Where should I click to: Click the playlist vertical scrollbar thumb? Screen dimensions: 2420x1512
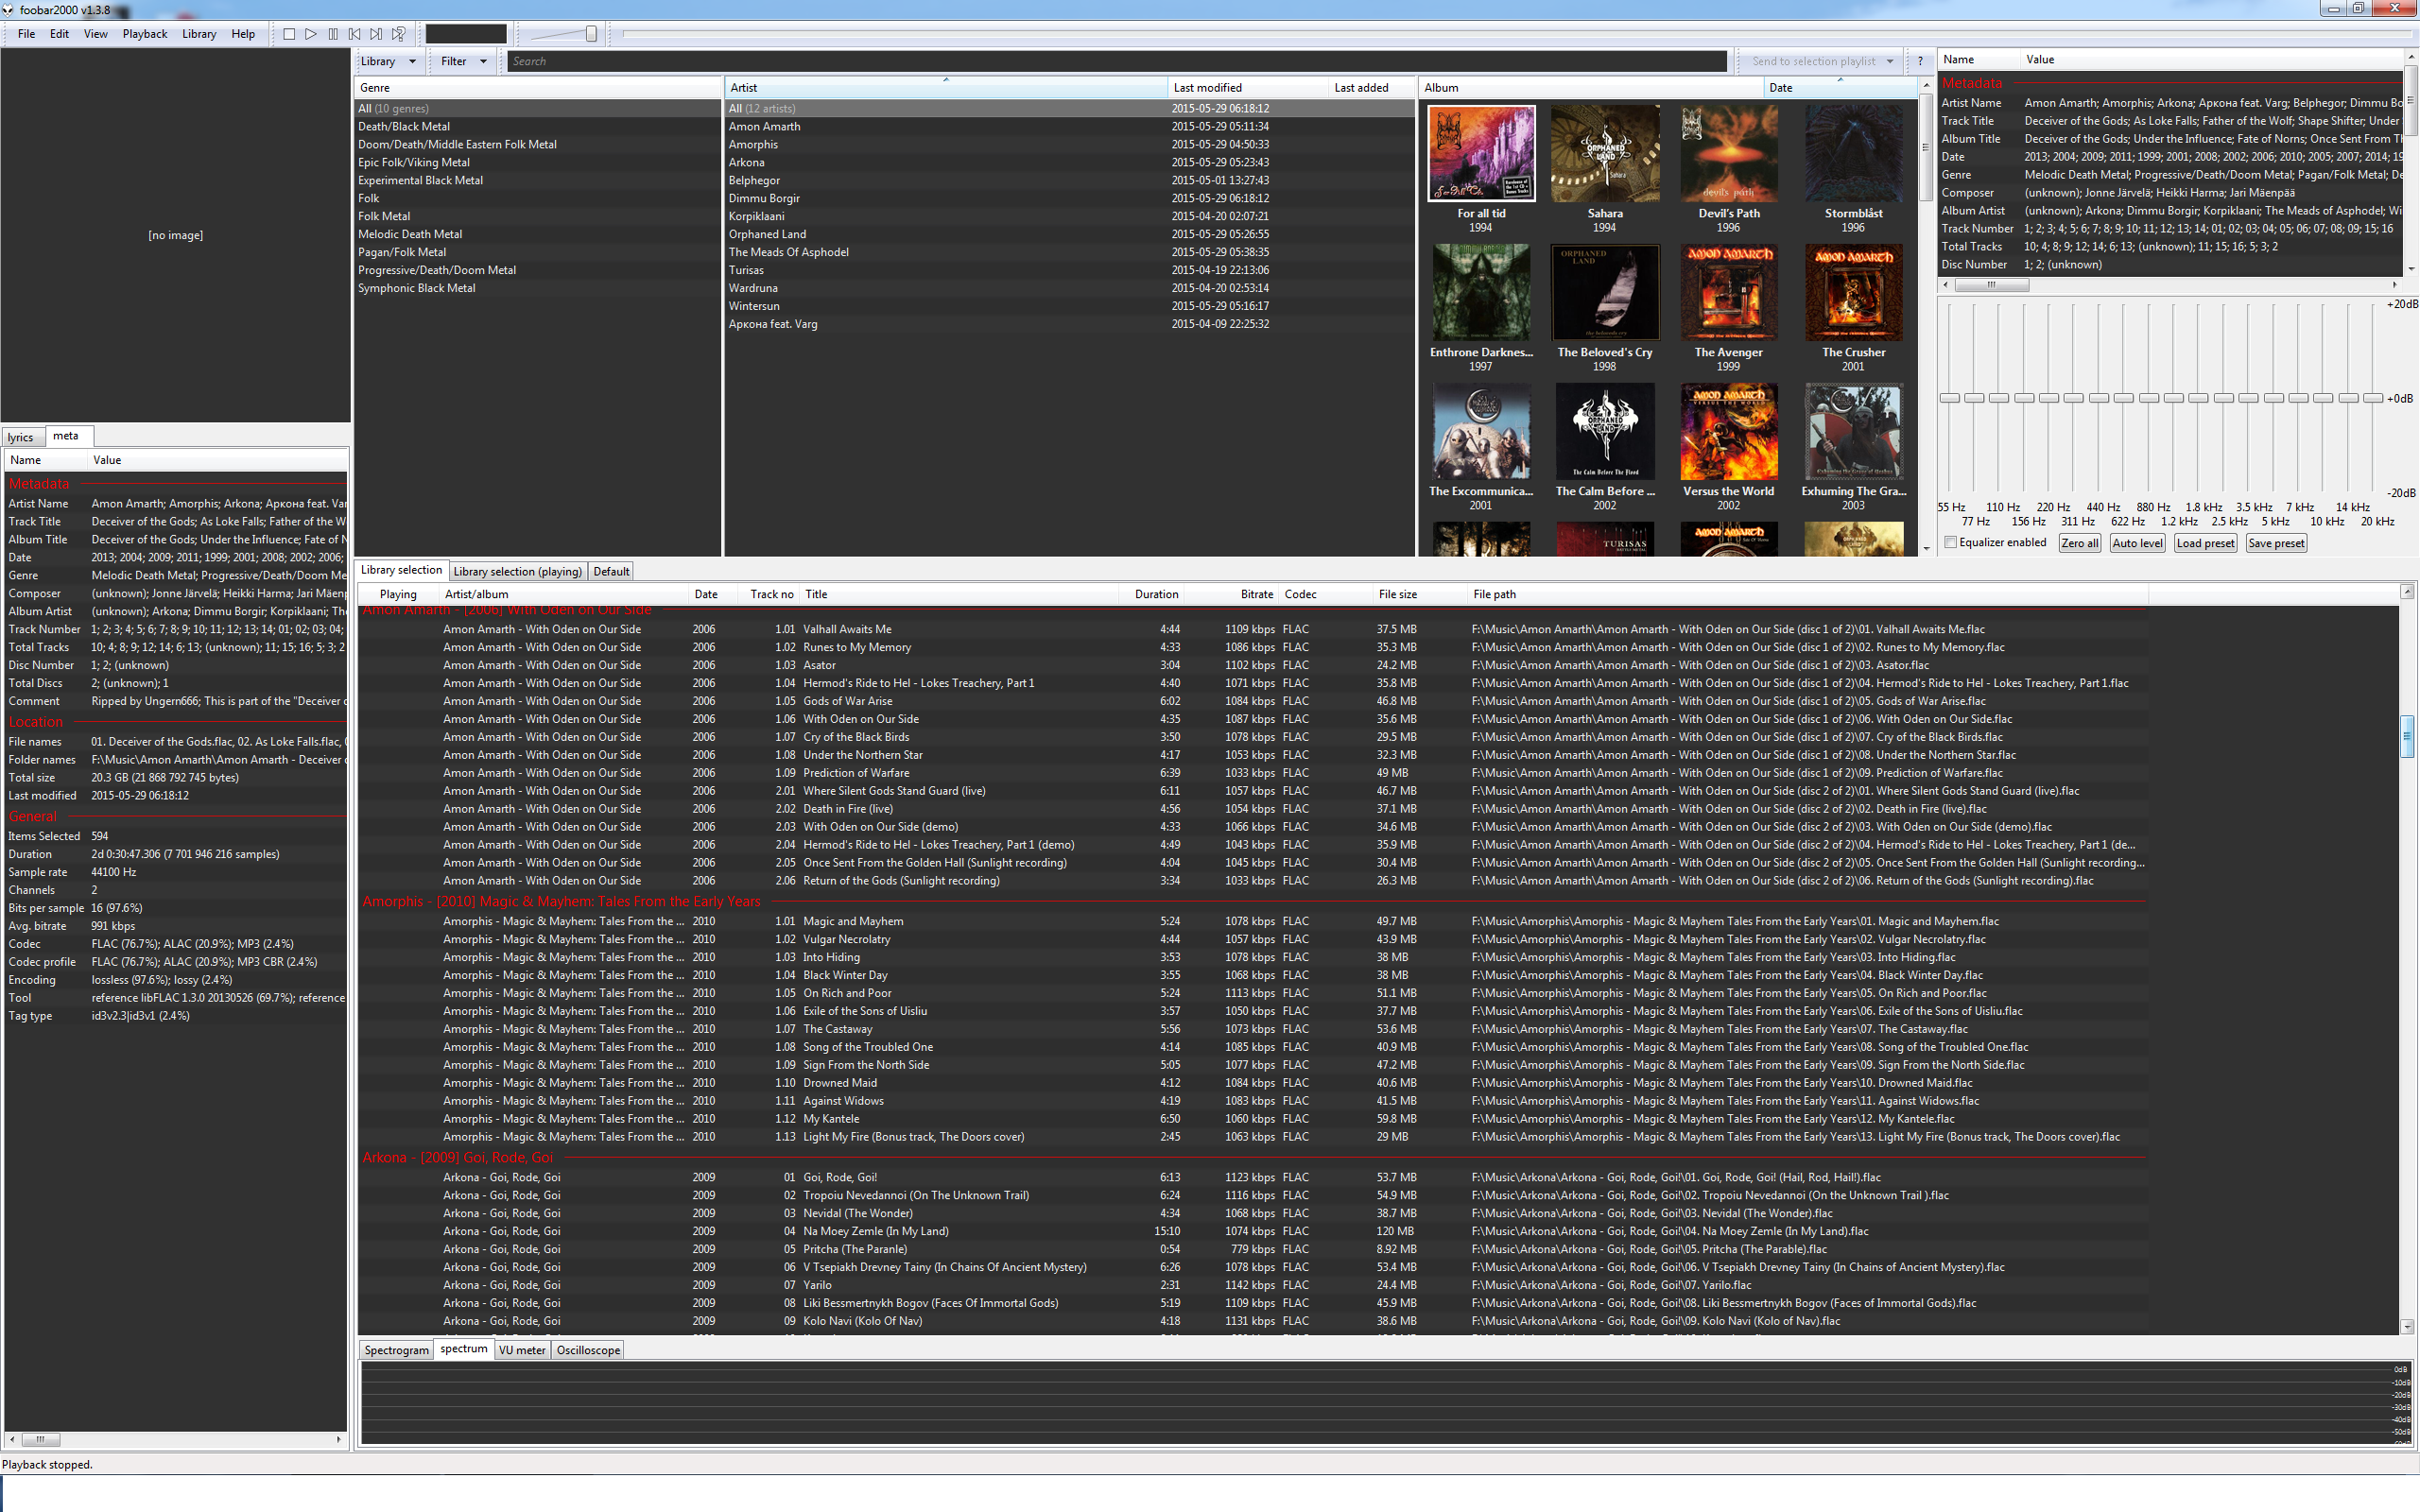point(2407,737)
